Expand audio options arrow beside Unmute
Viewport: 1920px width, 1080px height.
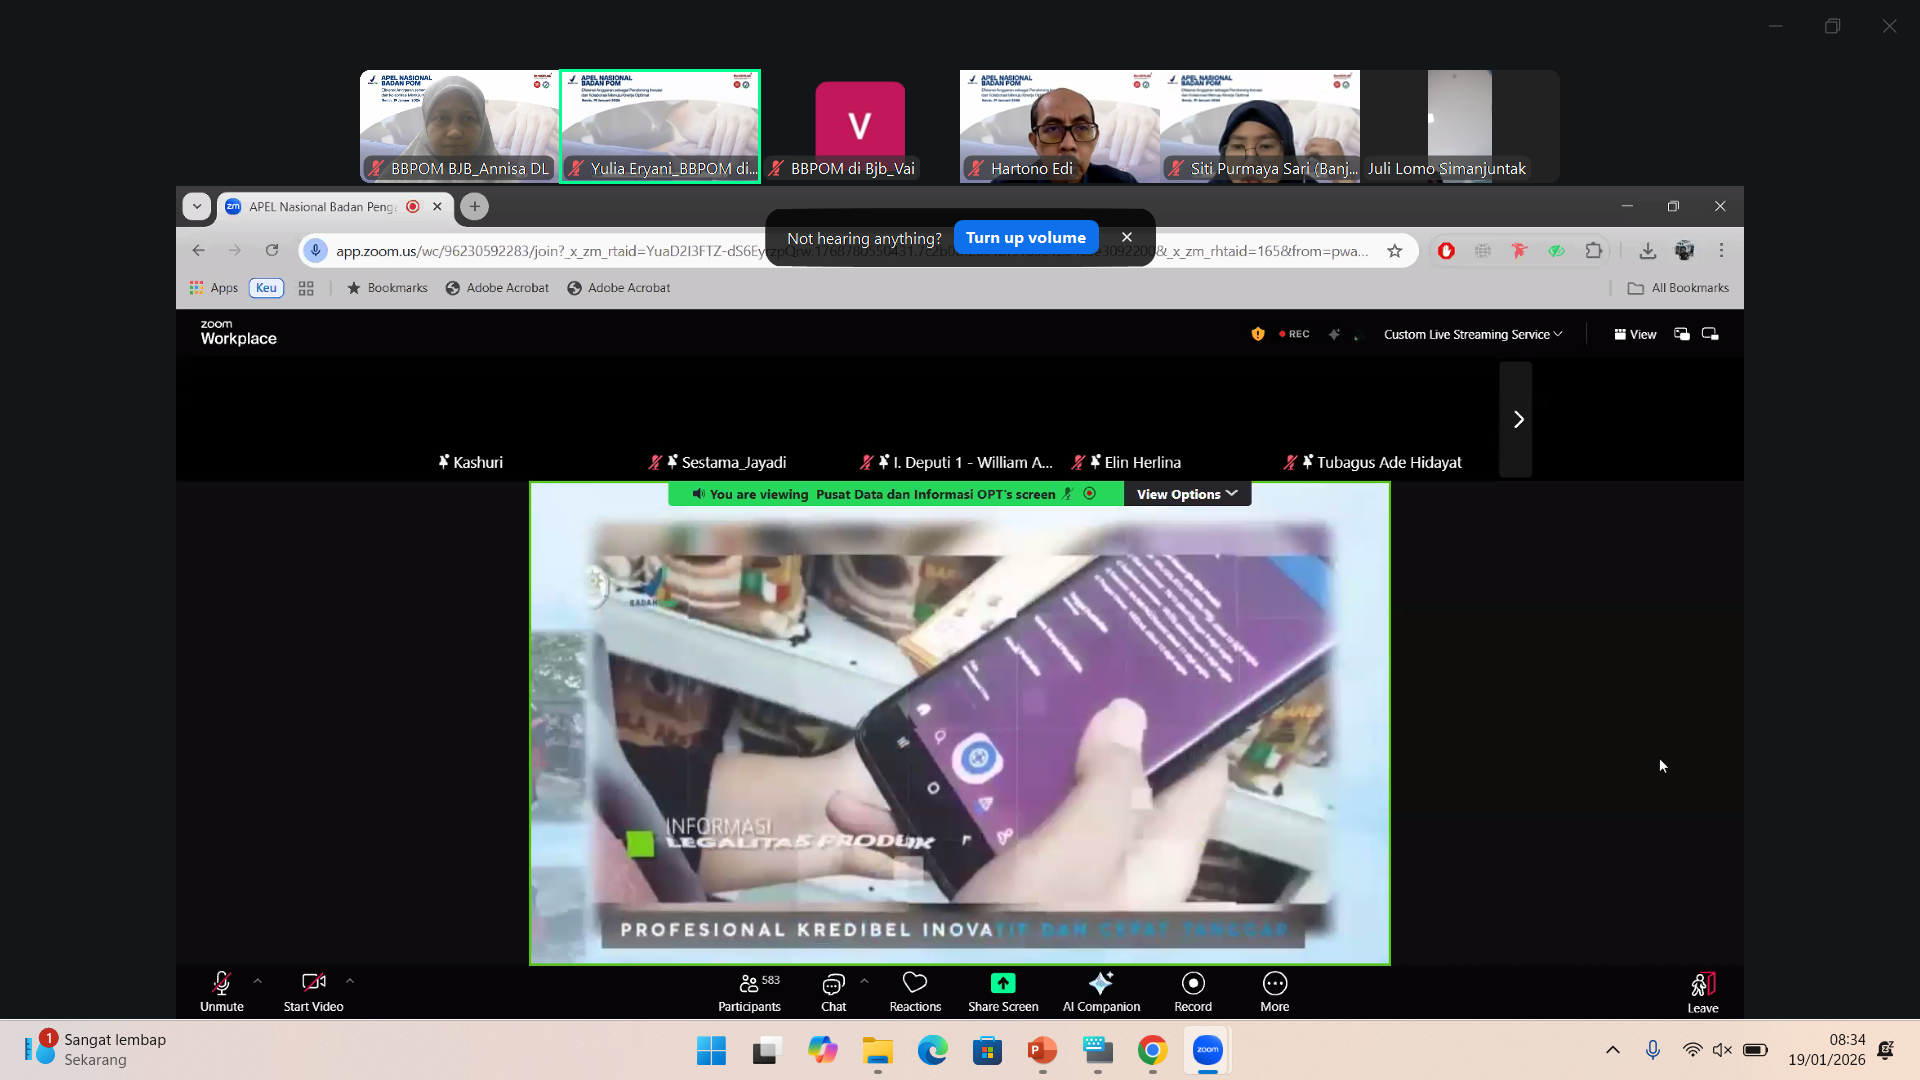coord(258,981)
